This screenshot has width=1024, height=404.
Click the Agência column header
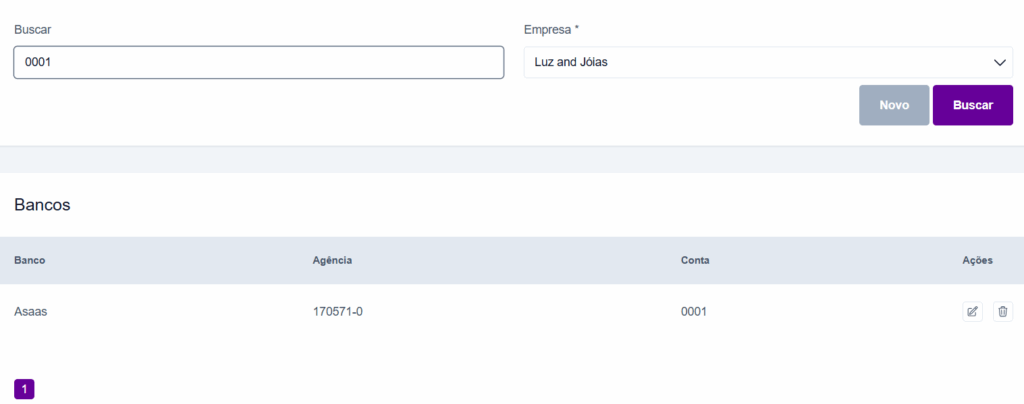point(332,260)
